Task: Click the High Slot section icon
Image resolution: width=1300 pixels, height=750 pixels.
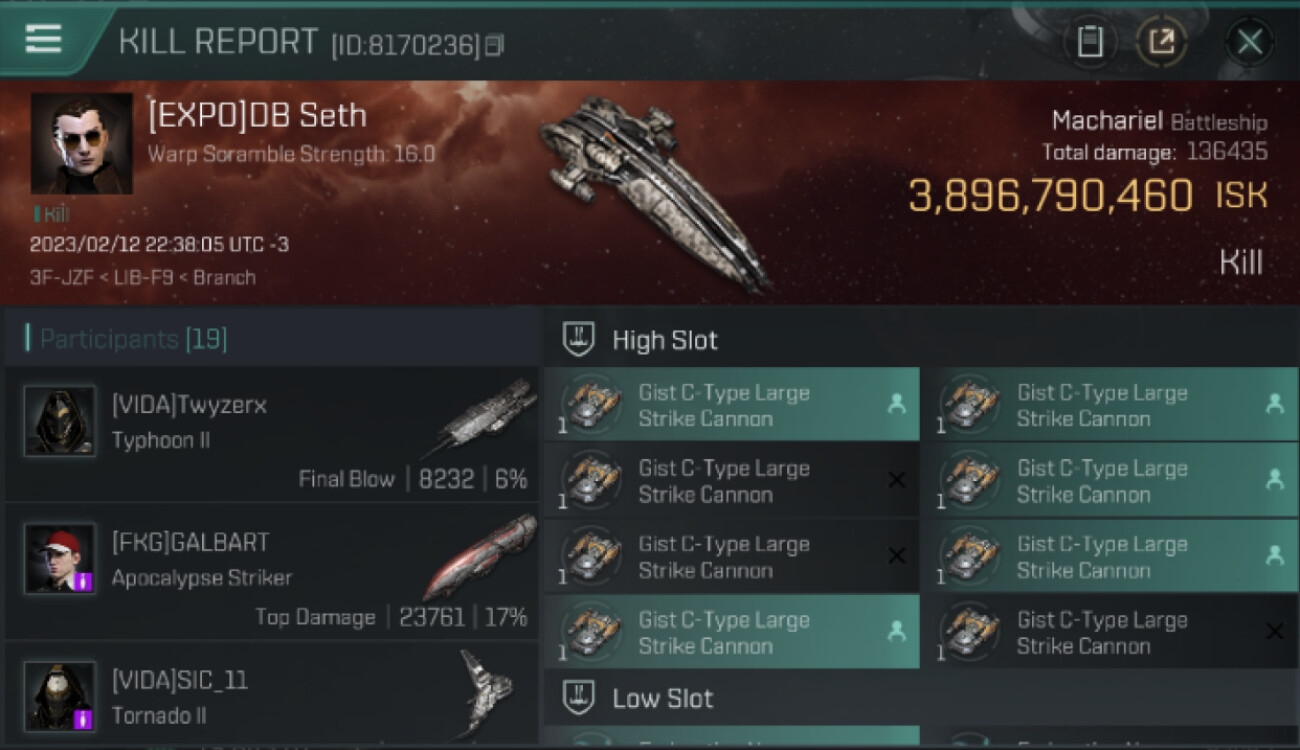Action: pyautogui.click(x=579, y=339)
